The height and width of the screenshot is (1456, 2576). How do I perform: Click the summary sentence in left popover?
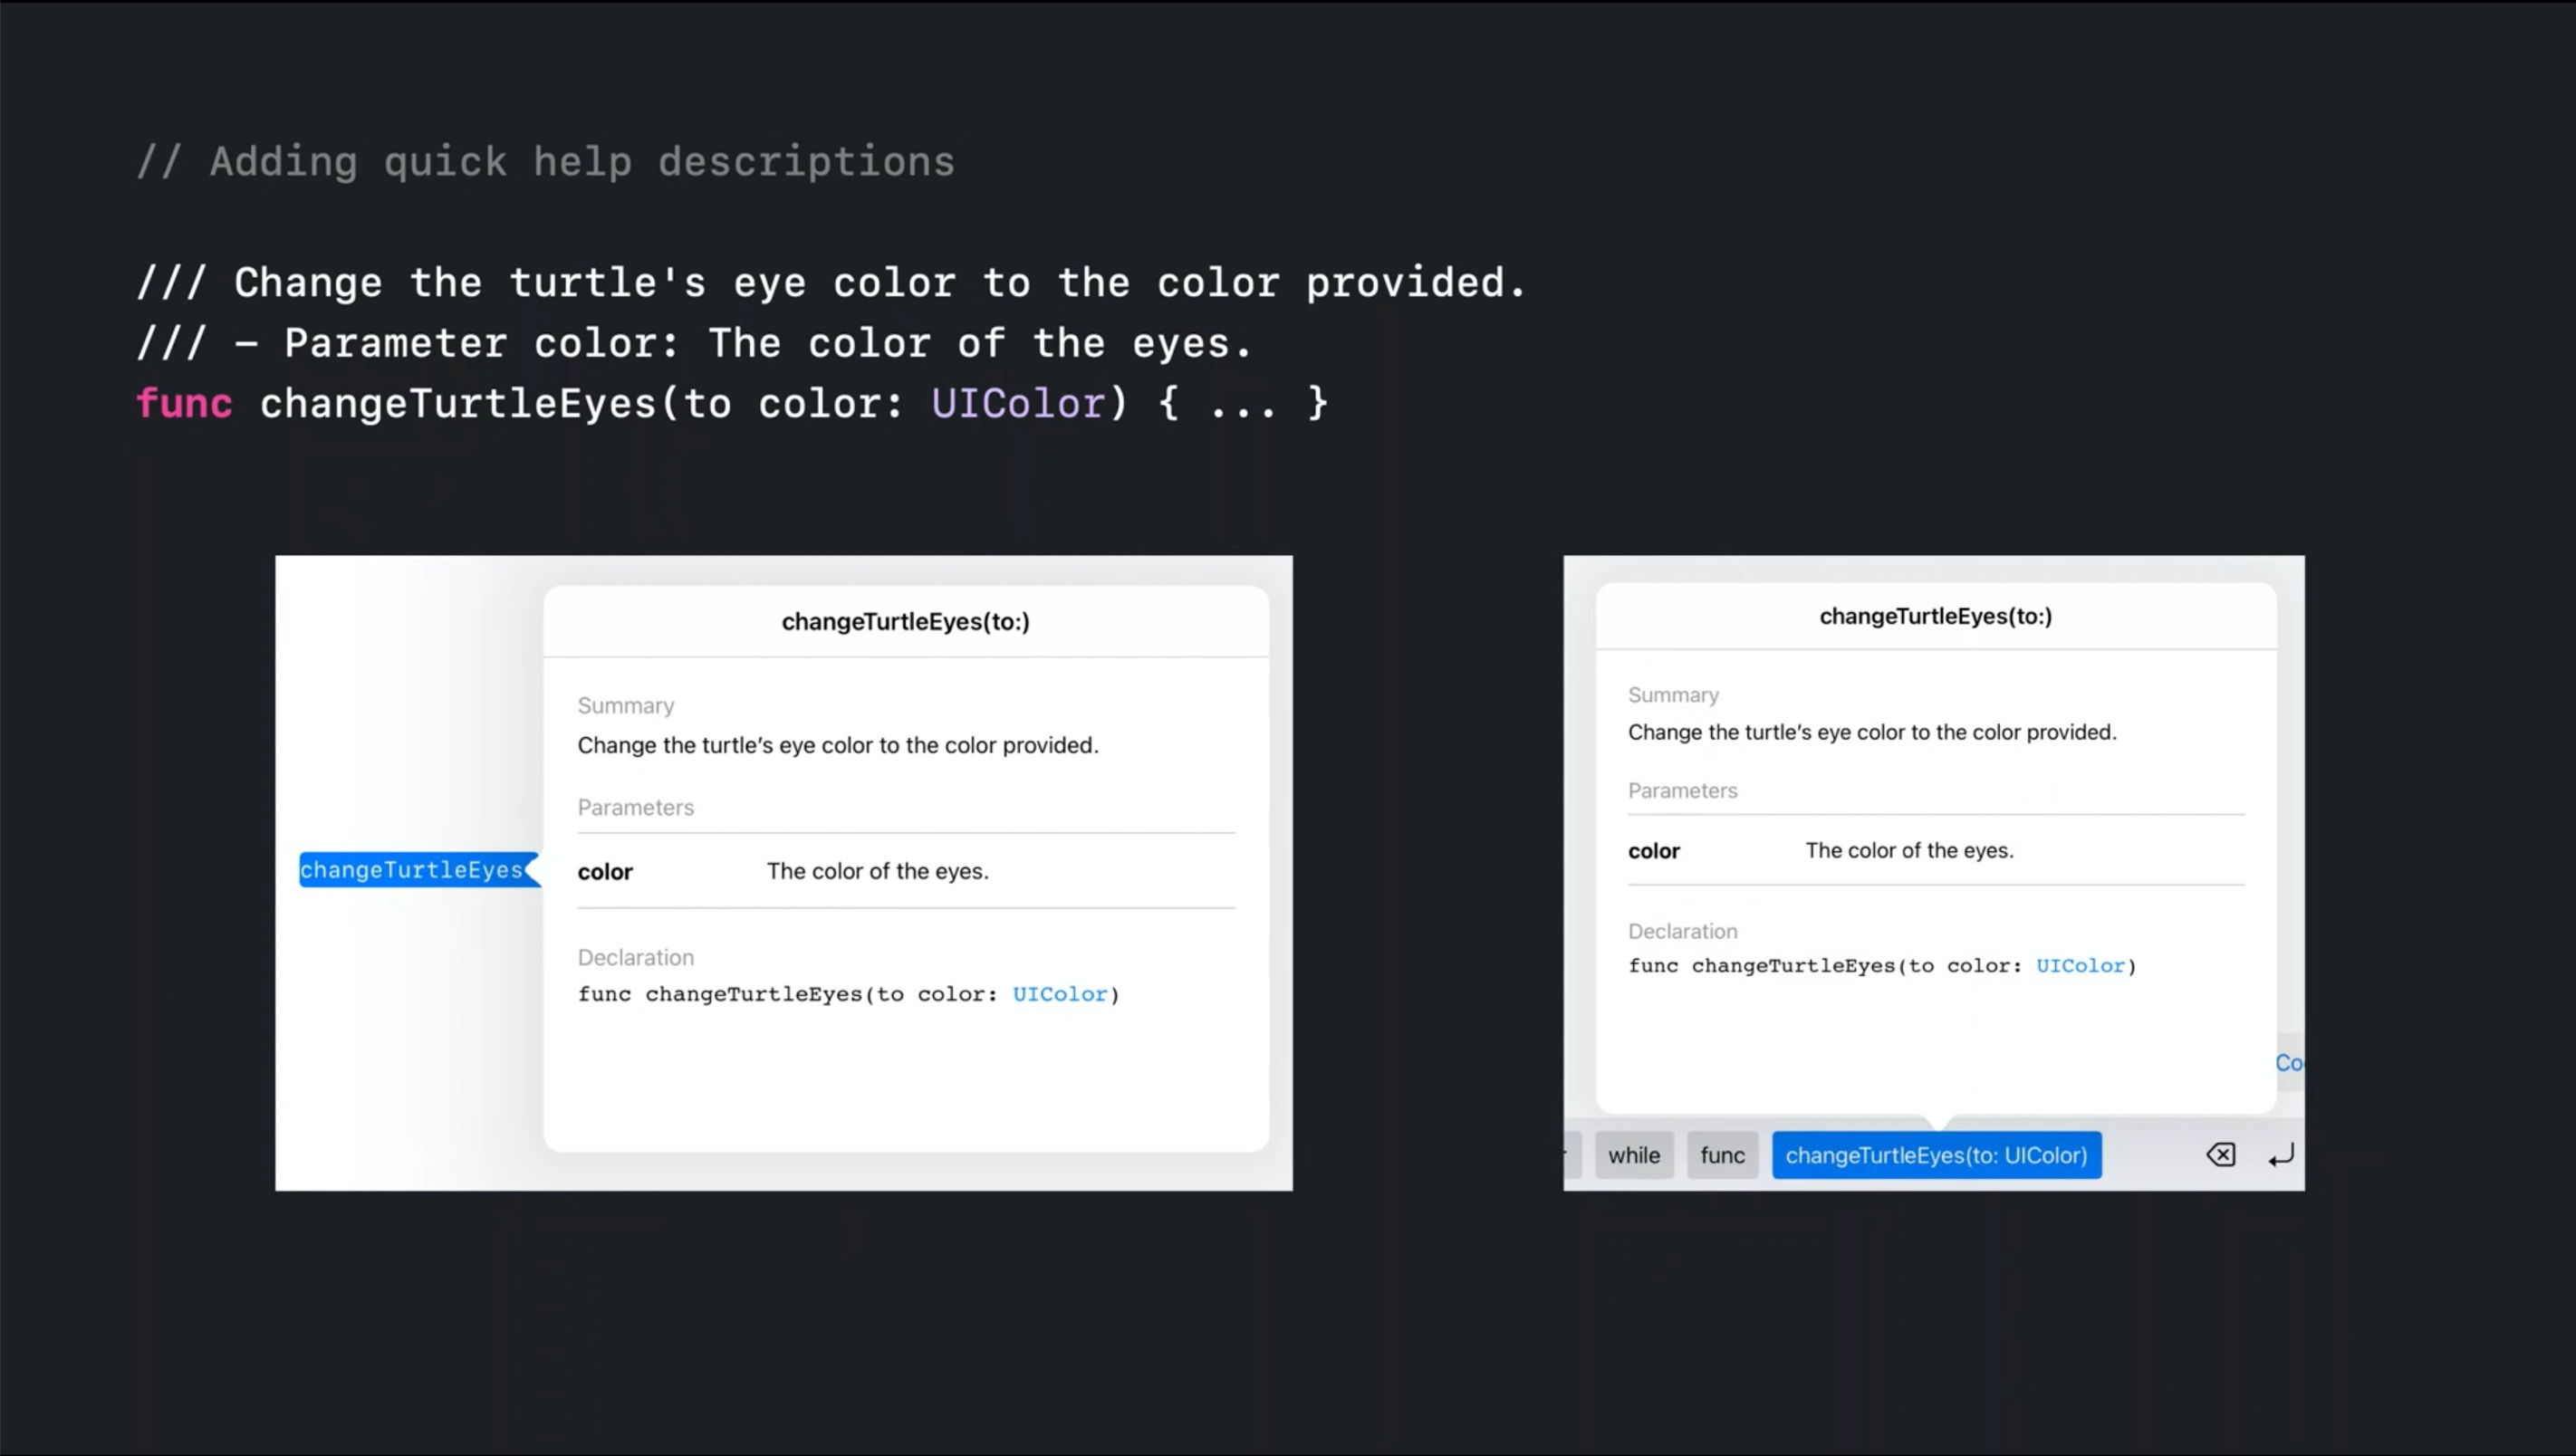click(838, 745)
